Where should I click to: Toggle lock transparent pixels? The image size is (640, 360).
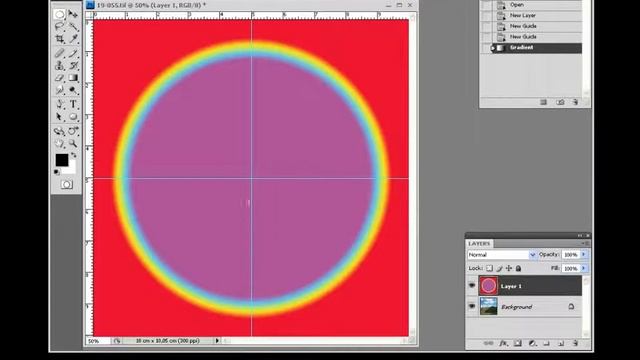[489, 268]
